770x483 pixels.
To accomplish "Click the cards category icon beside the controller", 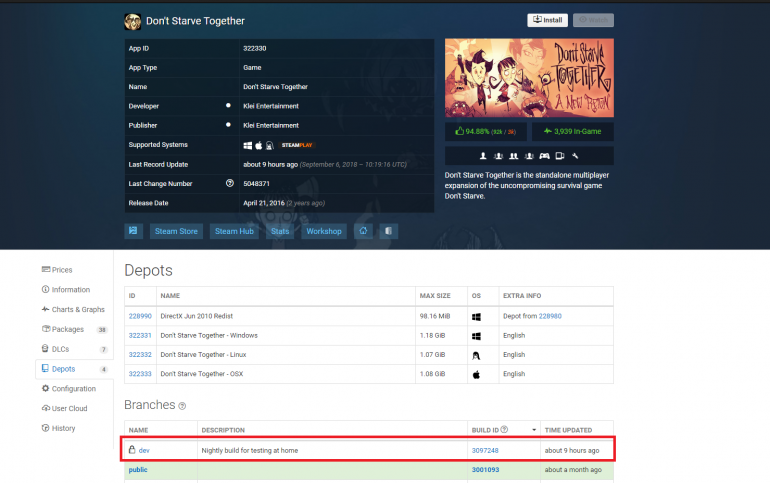I will click(x=559, y=156).
